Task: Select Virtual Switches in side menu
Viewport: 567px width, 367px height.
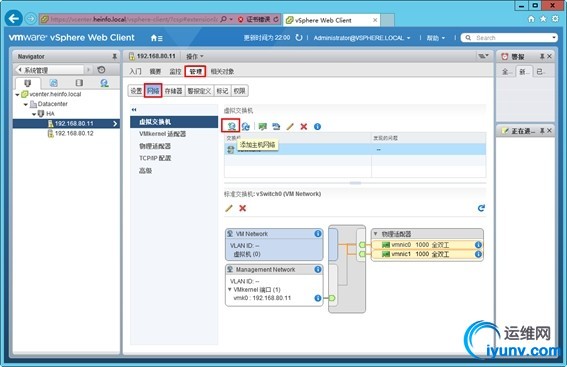Action: click(174, 122)
